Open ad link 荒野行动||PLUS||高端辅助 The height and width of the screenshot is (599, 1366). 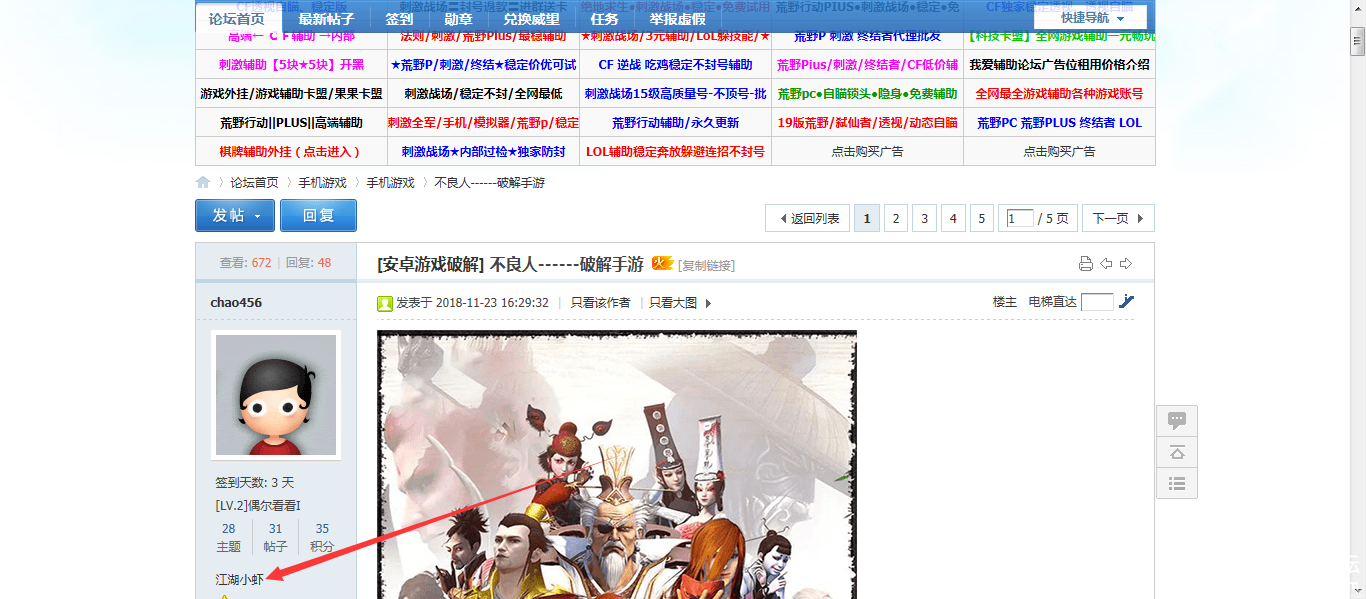pos(291,123)
